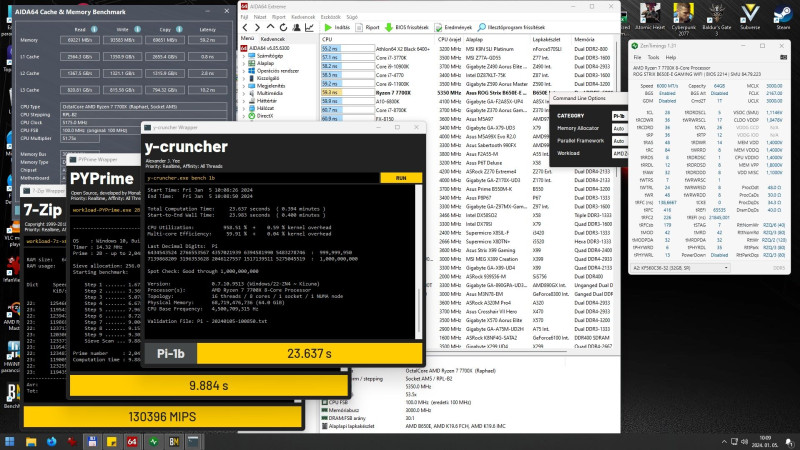Go back in AIDA64 Extreme toolbar
Viewport: 800px width, 450px height.
245,28
